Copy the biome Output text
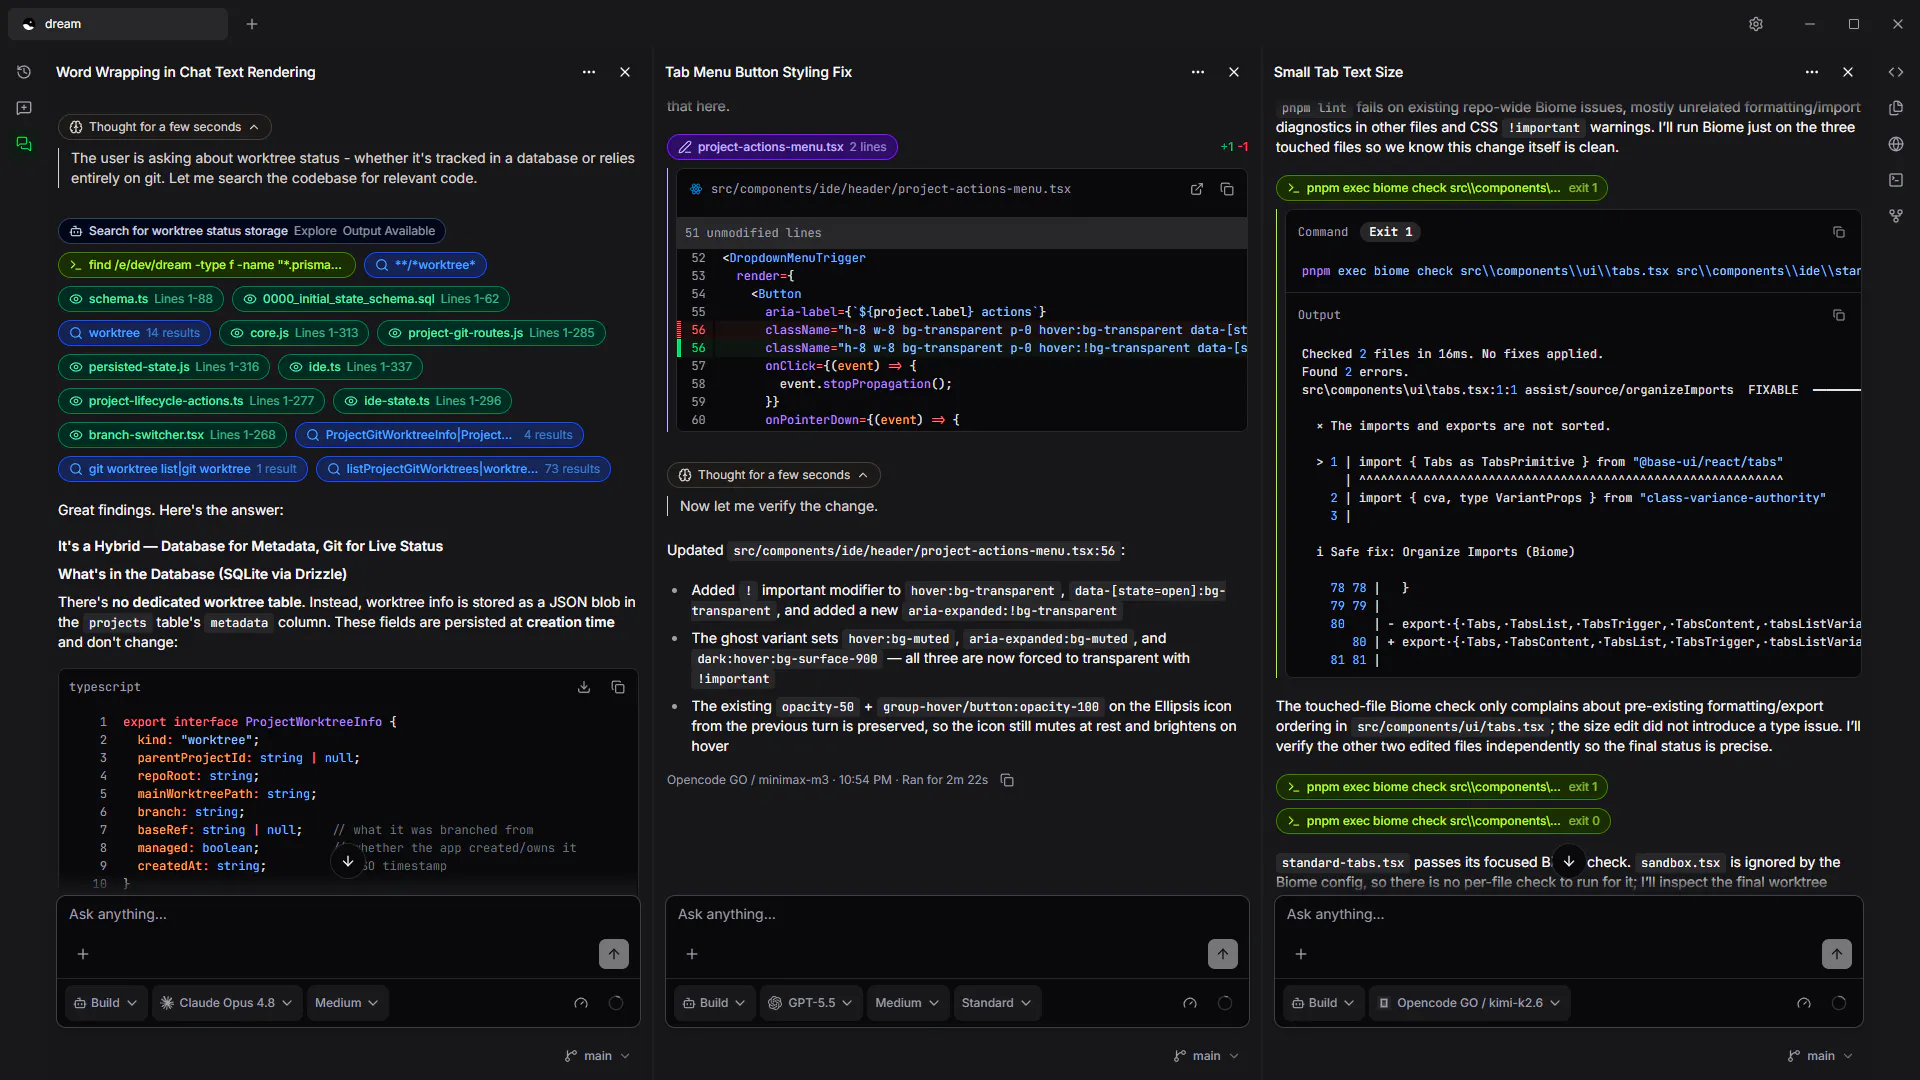The image size is (1920, 1080). pos(1839,315)
